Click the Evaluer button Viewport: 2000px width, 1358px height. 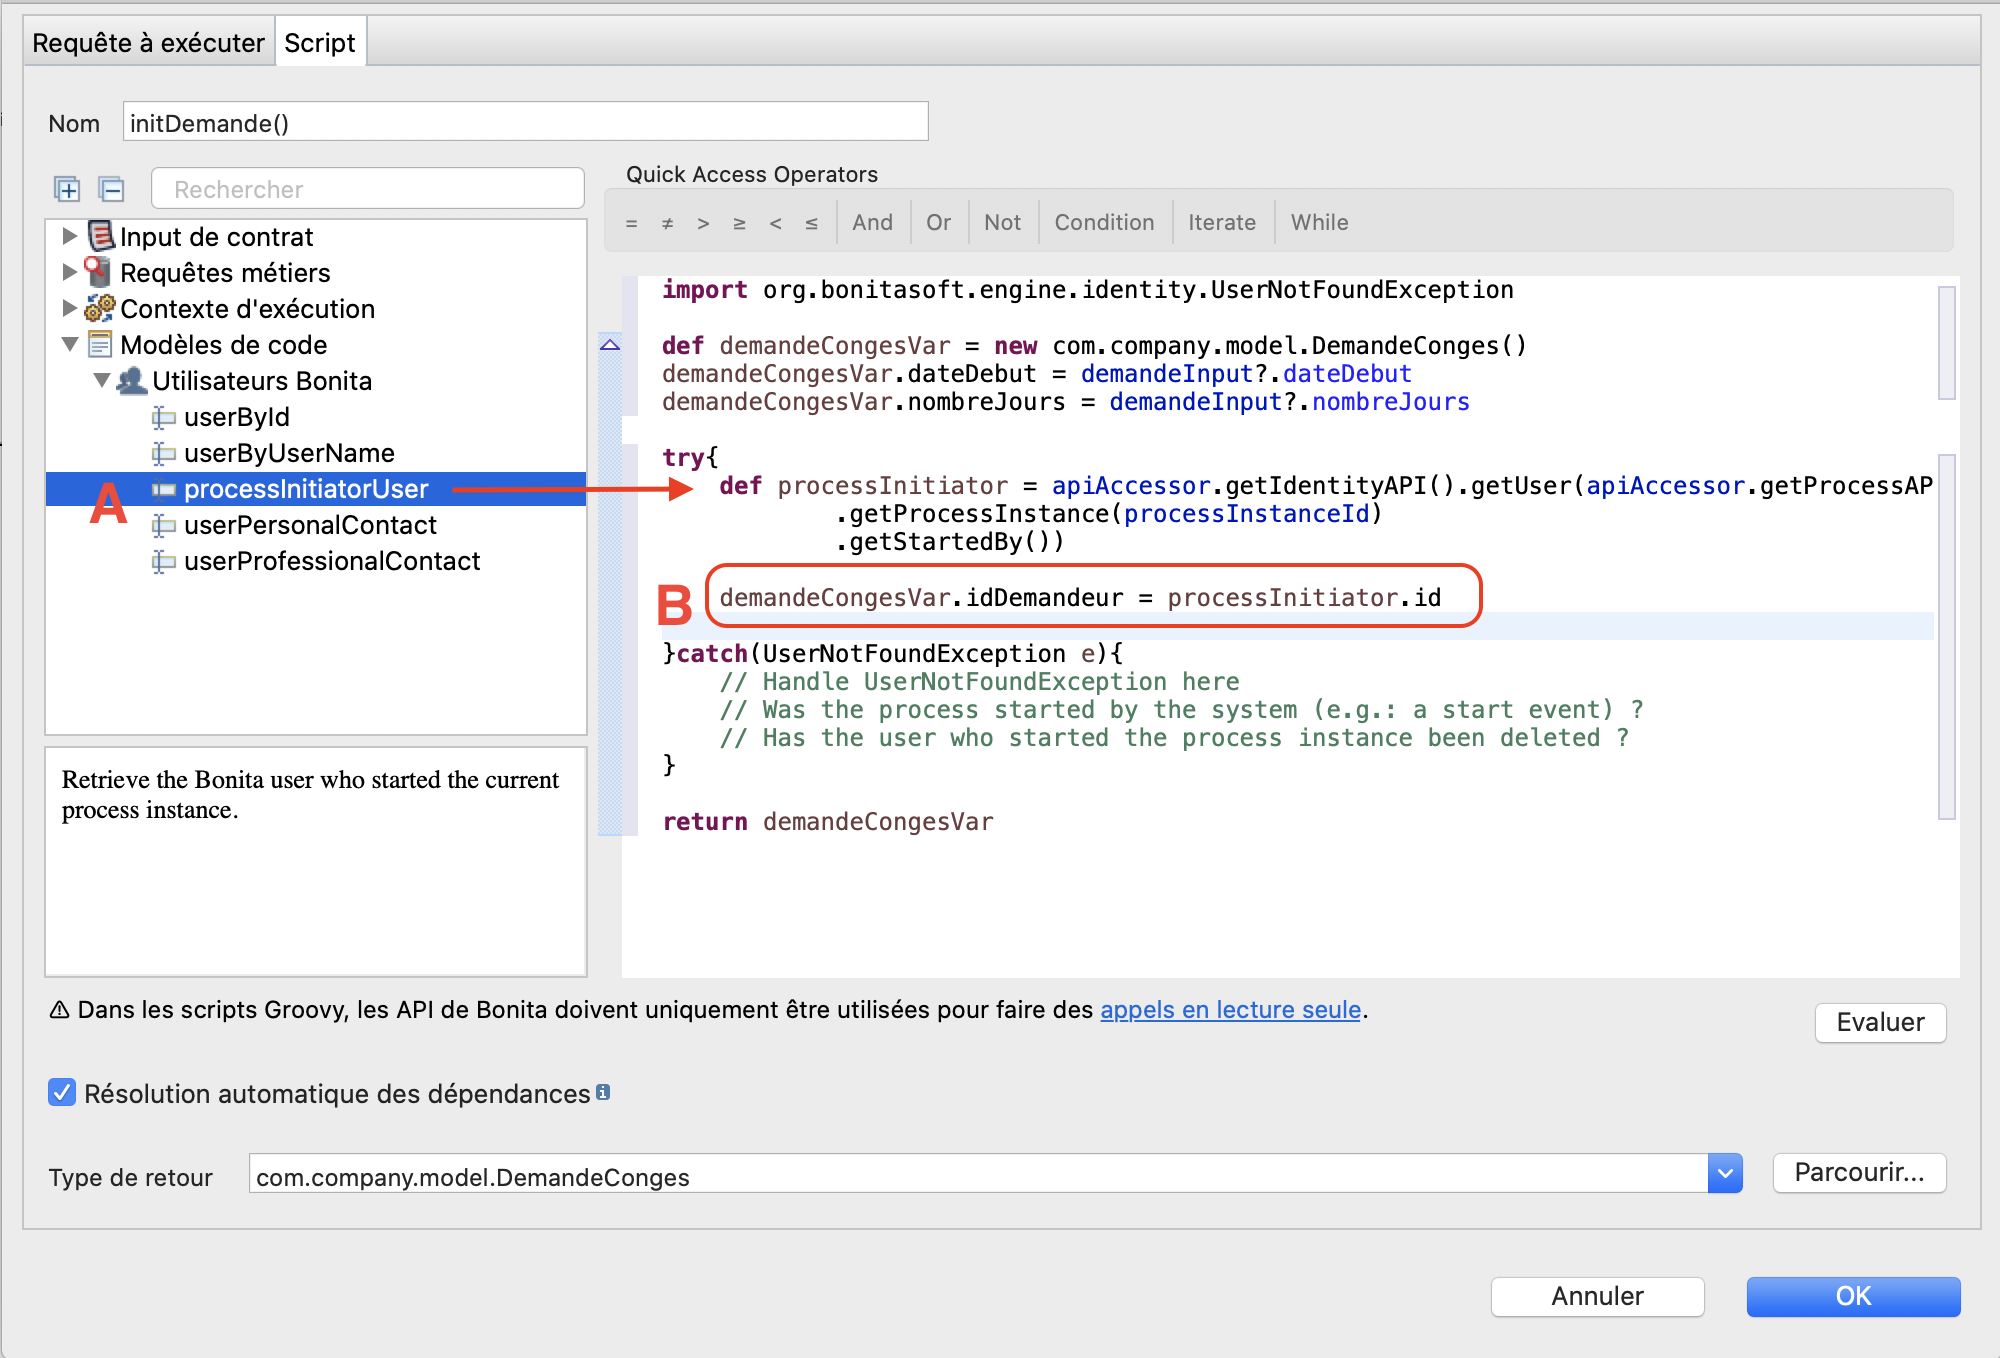click(x=1880, y=1022)
